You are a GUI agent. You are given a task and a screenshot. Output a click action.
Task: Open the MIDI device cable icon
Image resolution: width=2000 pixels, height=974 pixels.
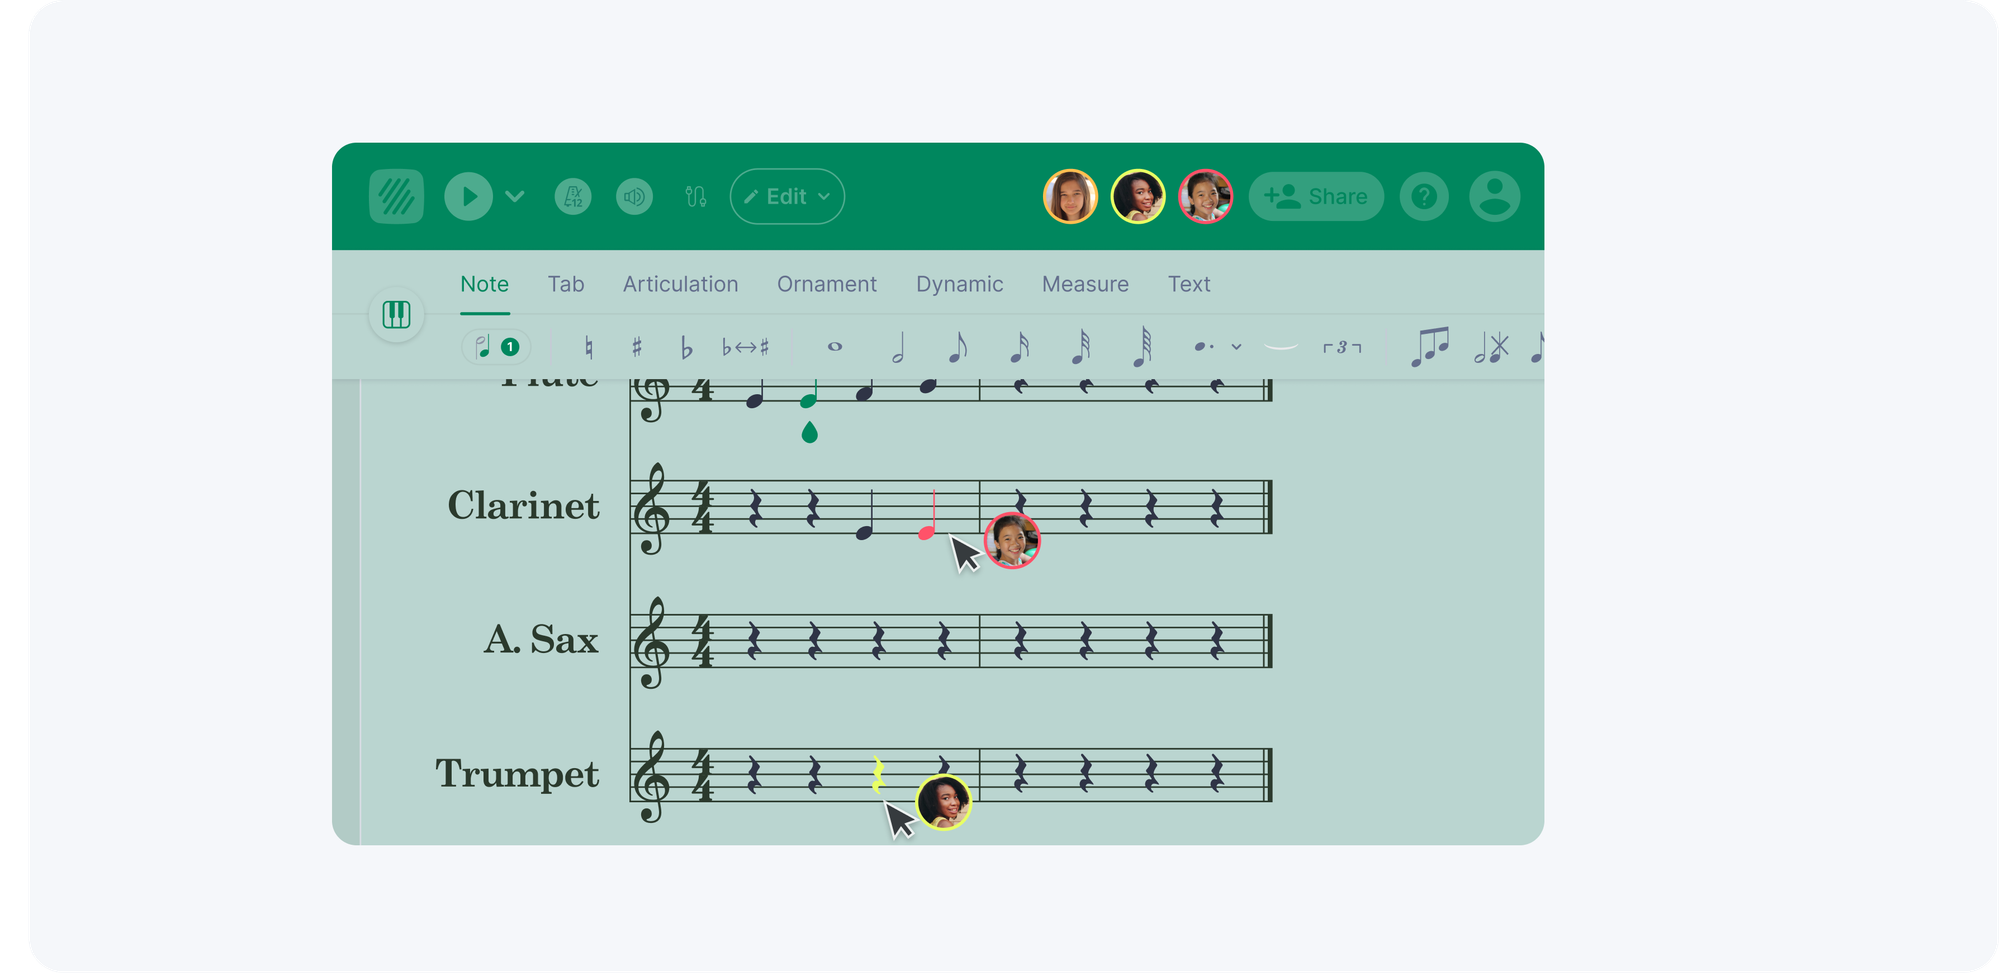[x=696, y=196]
